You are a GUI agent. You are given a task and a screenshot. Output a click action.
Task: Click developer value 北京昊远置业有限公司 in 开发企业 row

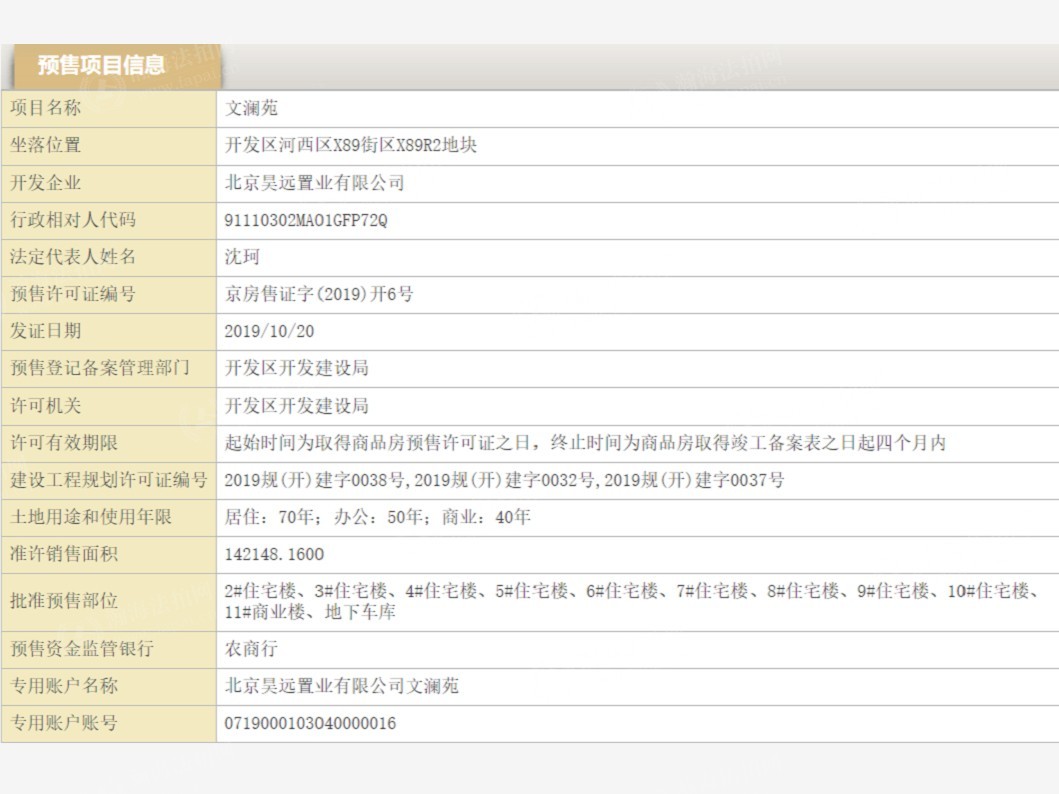point(314,182)
